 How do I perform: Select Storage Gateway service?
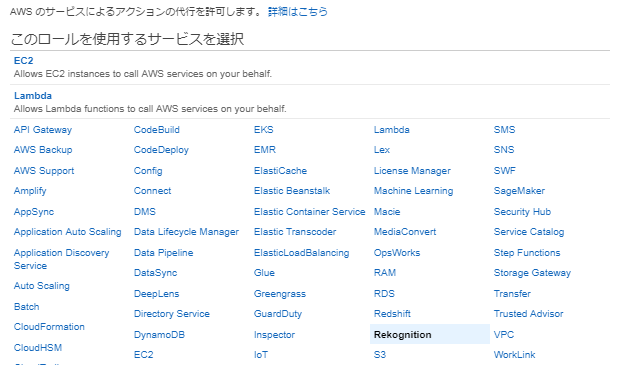point(532,273)
